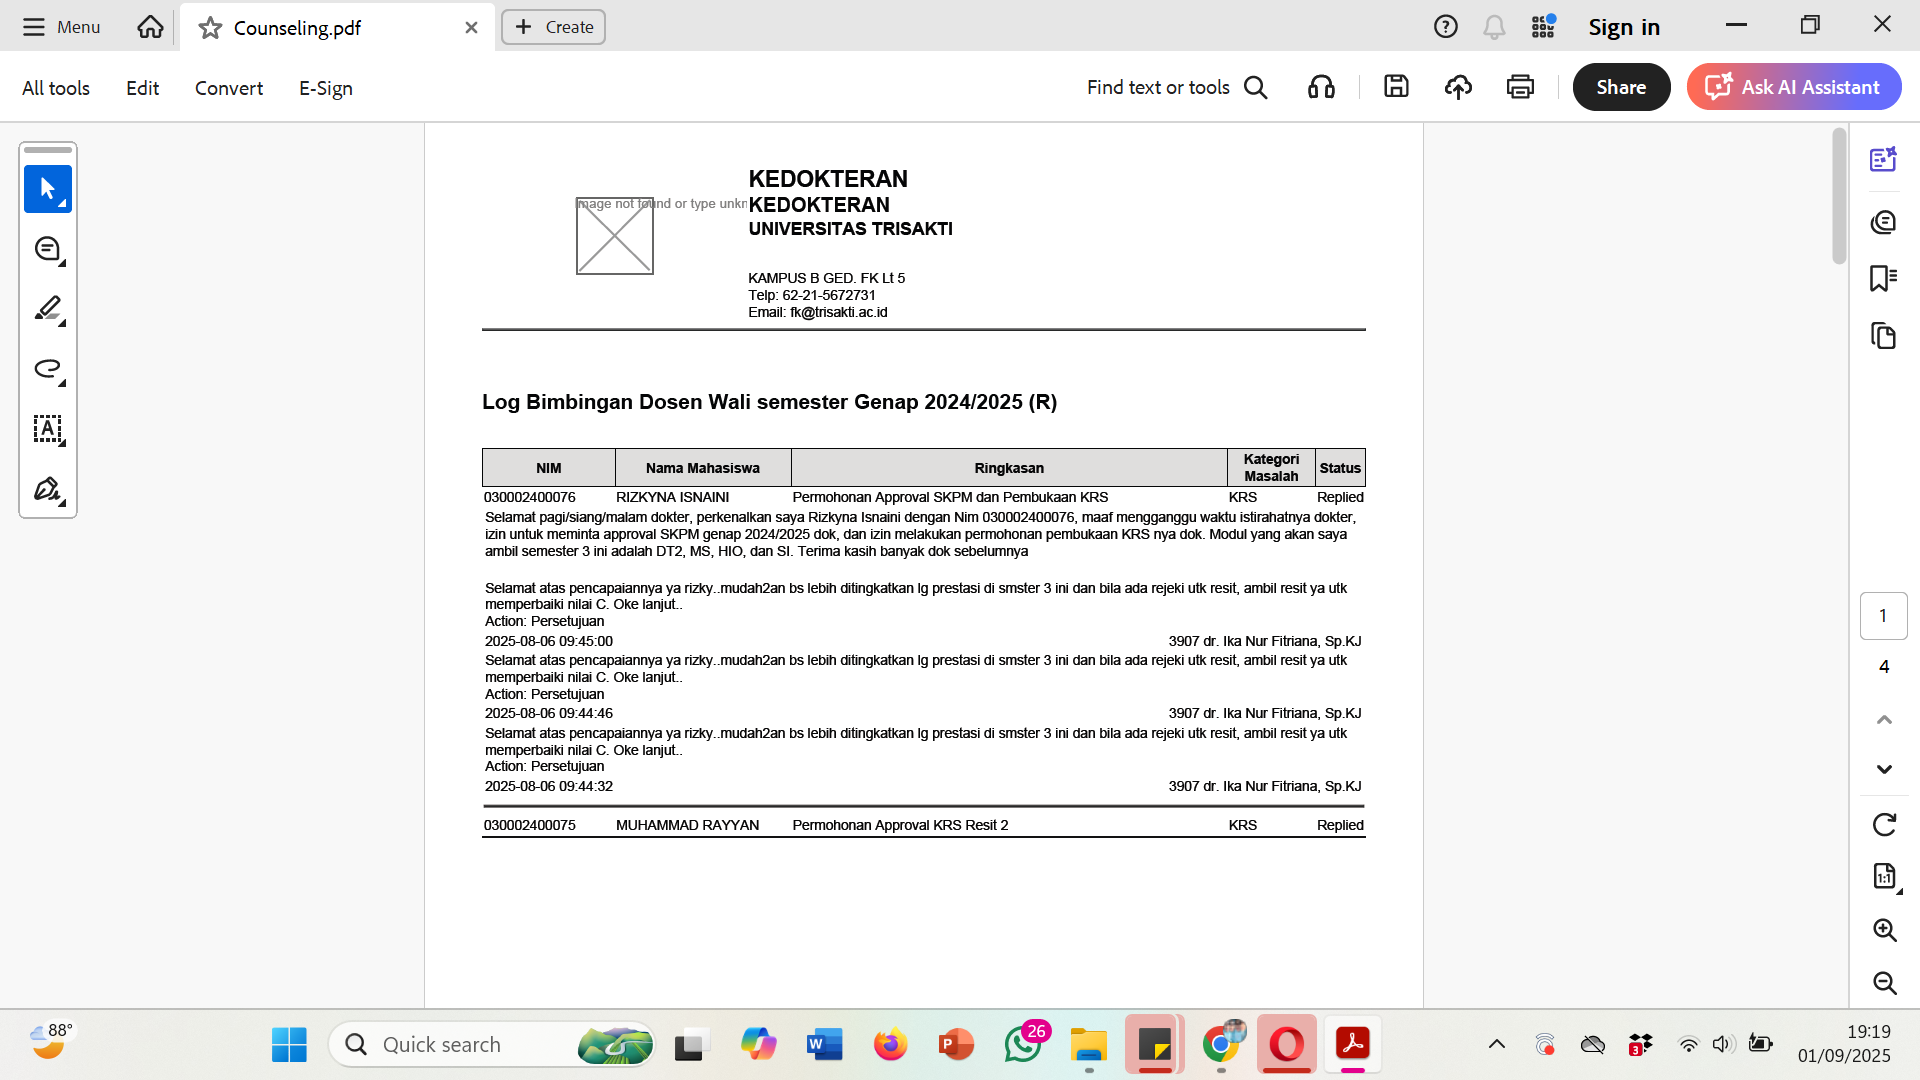Select the Add text box tool
This screenshot has width=1920, height=1080.
[48, 429]
